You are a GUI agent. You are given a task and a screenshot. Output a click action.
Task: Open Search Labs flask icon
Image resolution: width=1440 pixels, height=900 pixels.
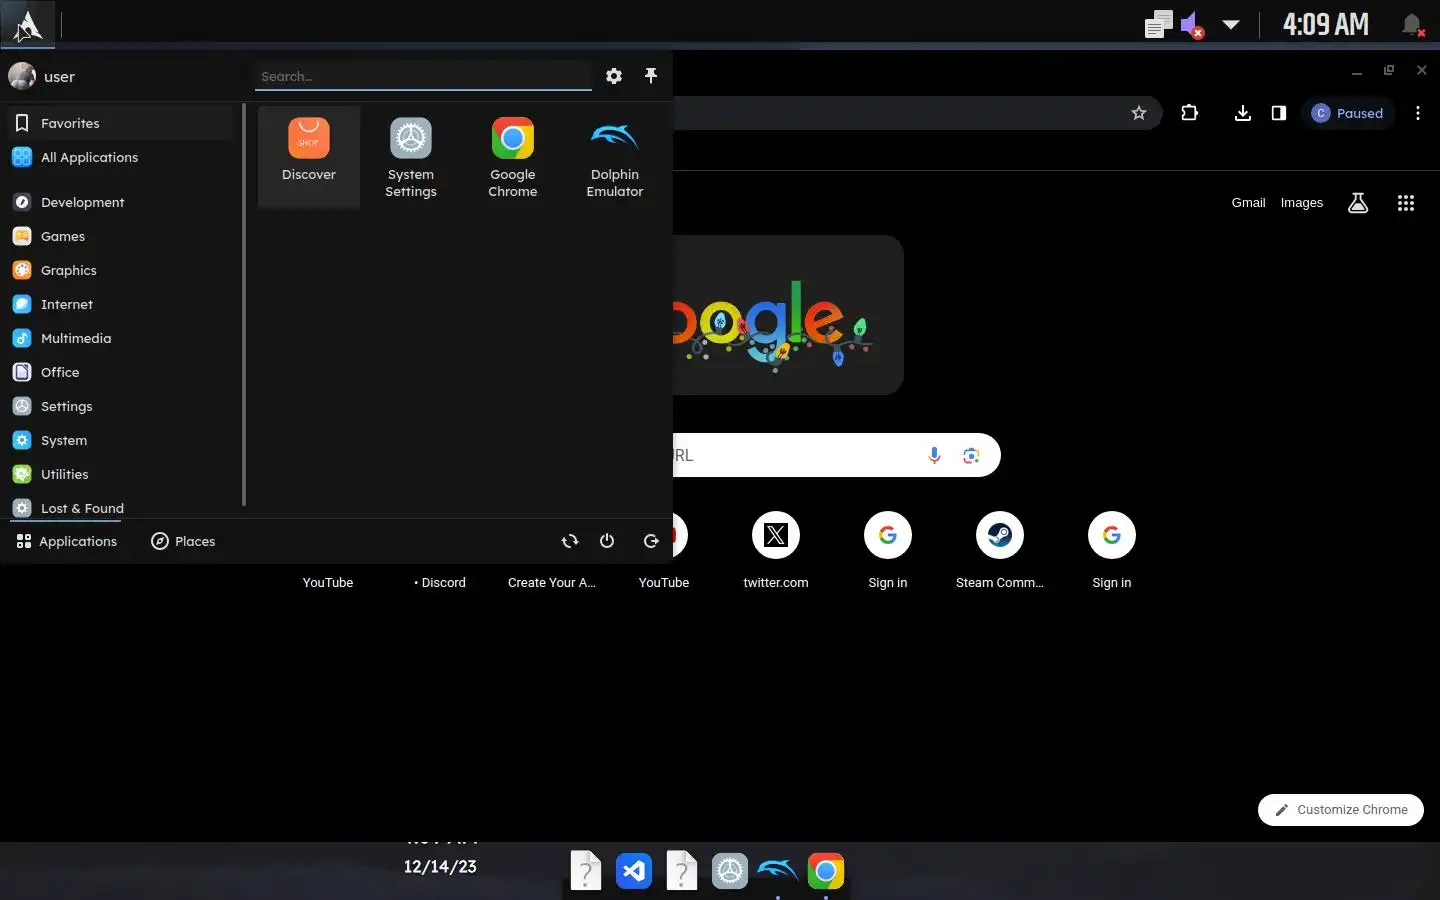pyautogui.click(x=1357, y=203)
